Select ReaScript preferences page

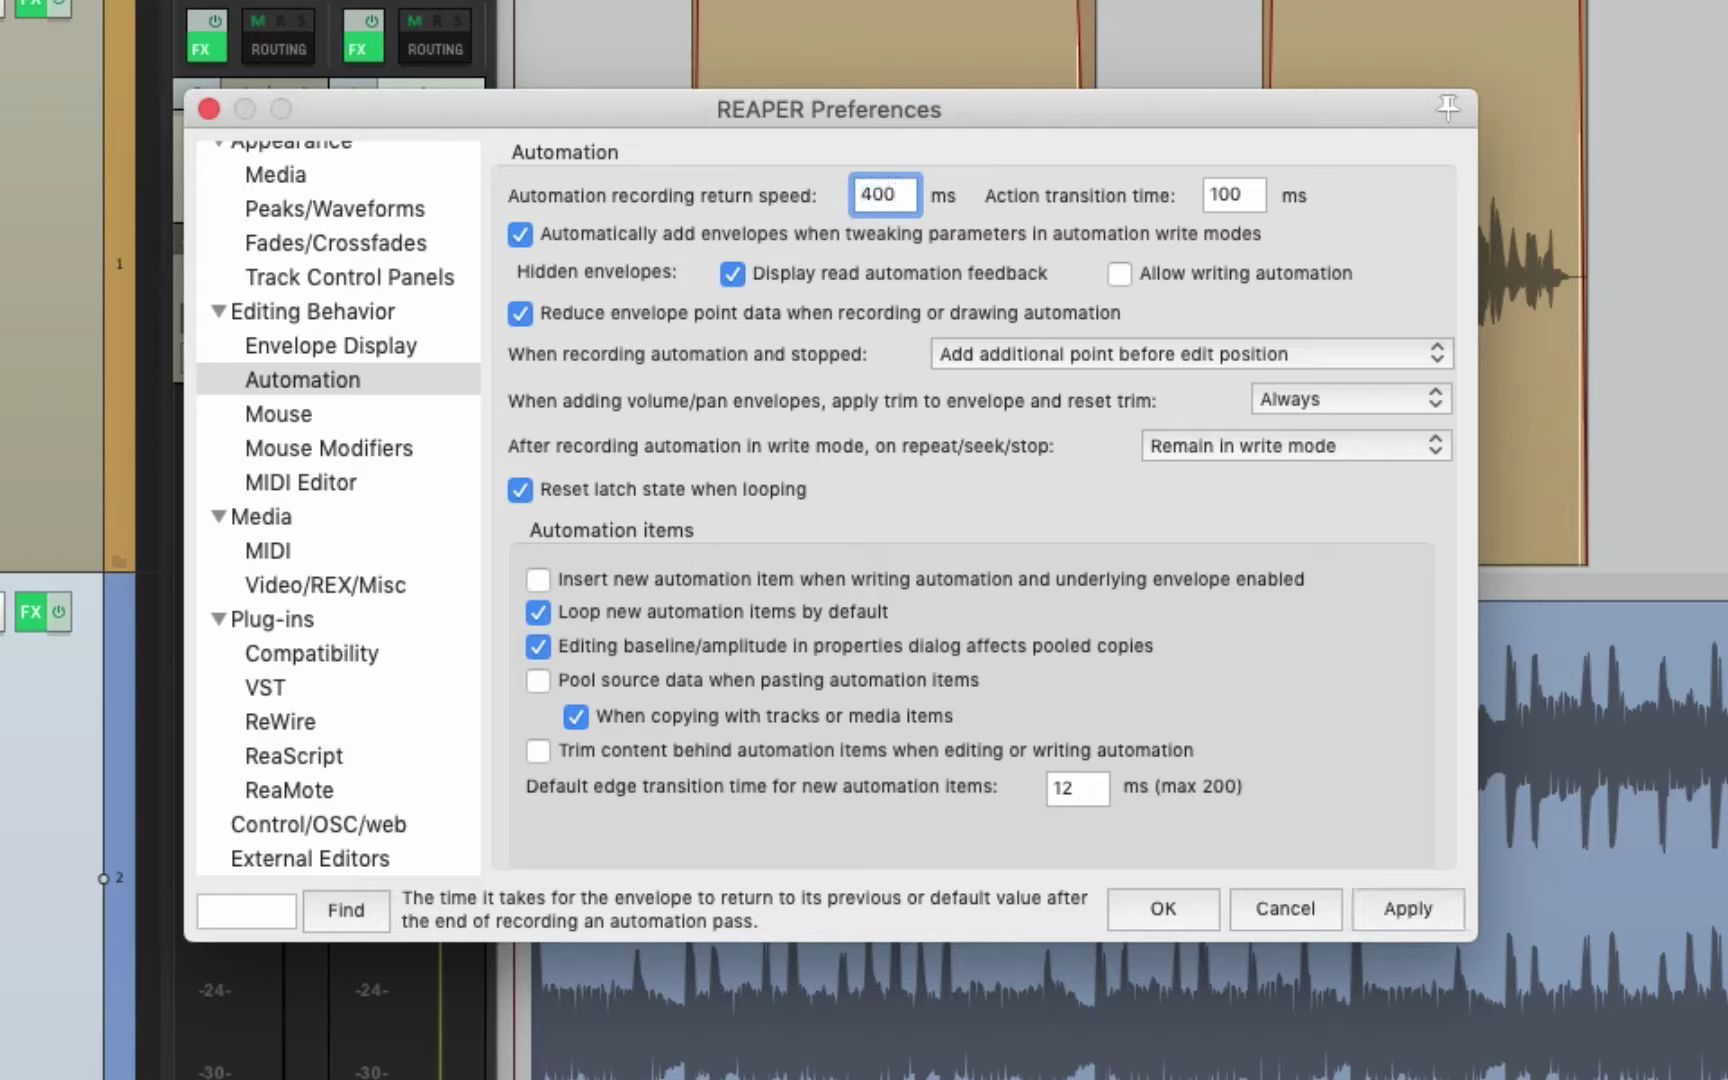tap(294, 756)
